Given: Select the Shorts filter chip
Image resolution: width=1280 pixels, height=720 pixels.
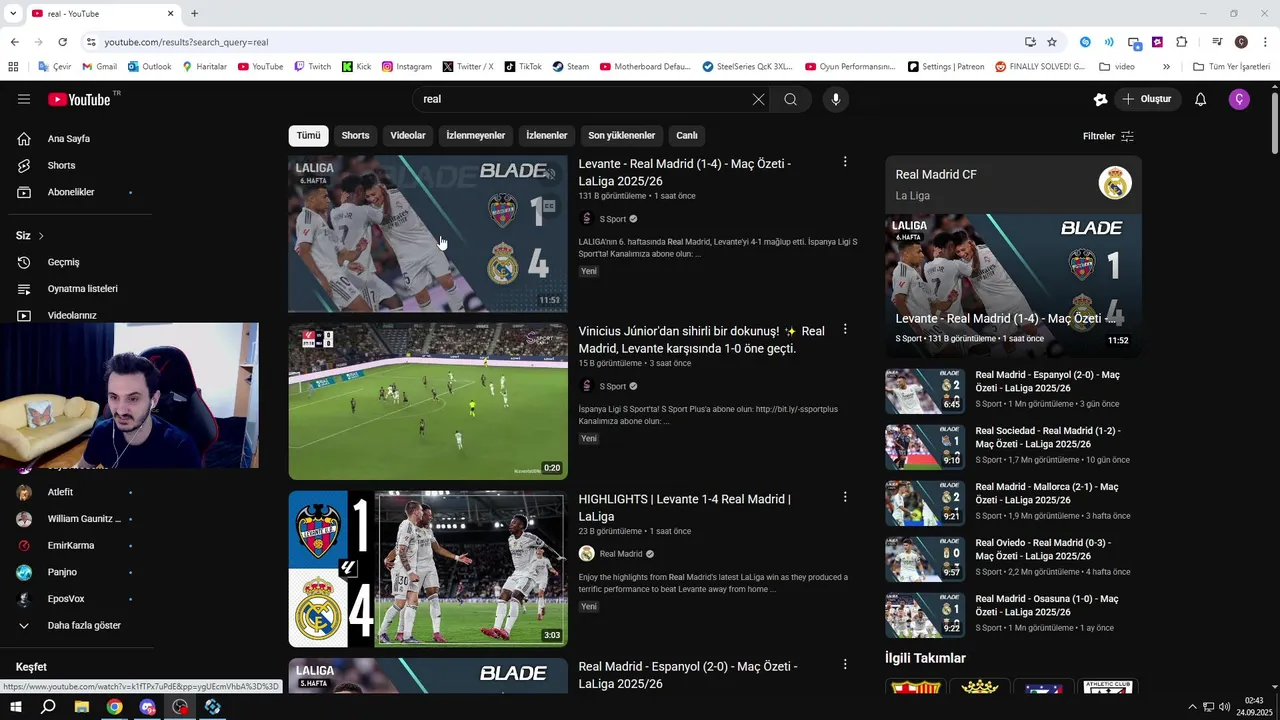Looking at the screenshot, I should pyautogui.click(x=355, y=136).
